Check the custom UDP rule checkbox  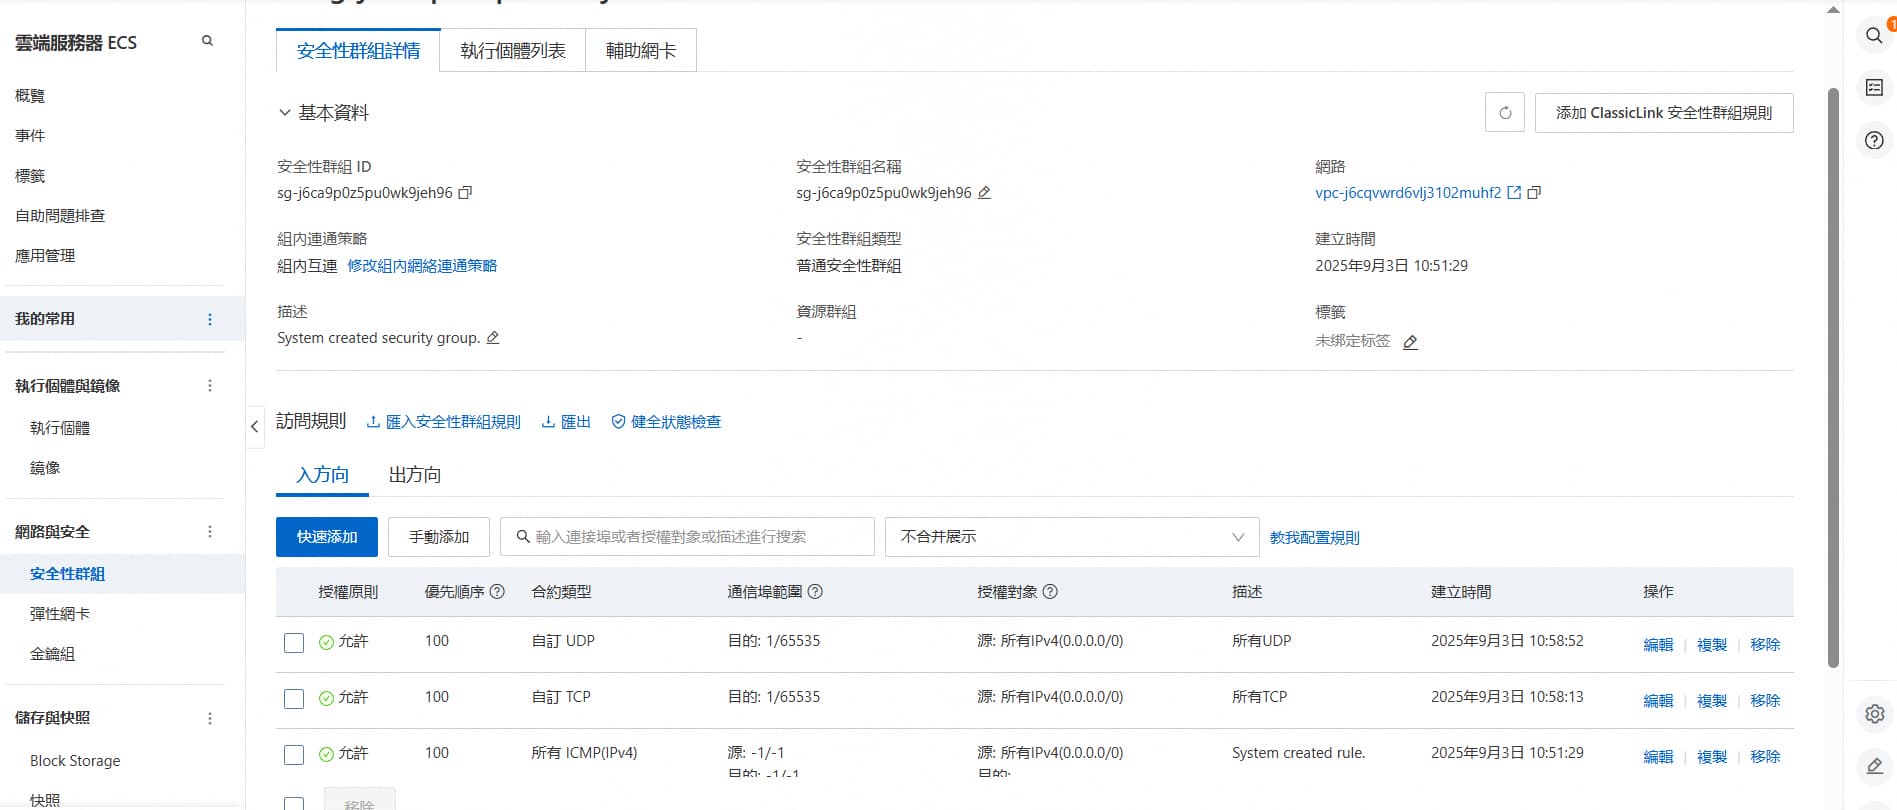click(x=294, y=643)
